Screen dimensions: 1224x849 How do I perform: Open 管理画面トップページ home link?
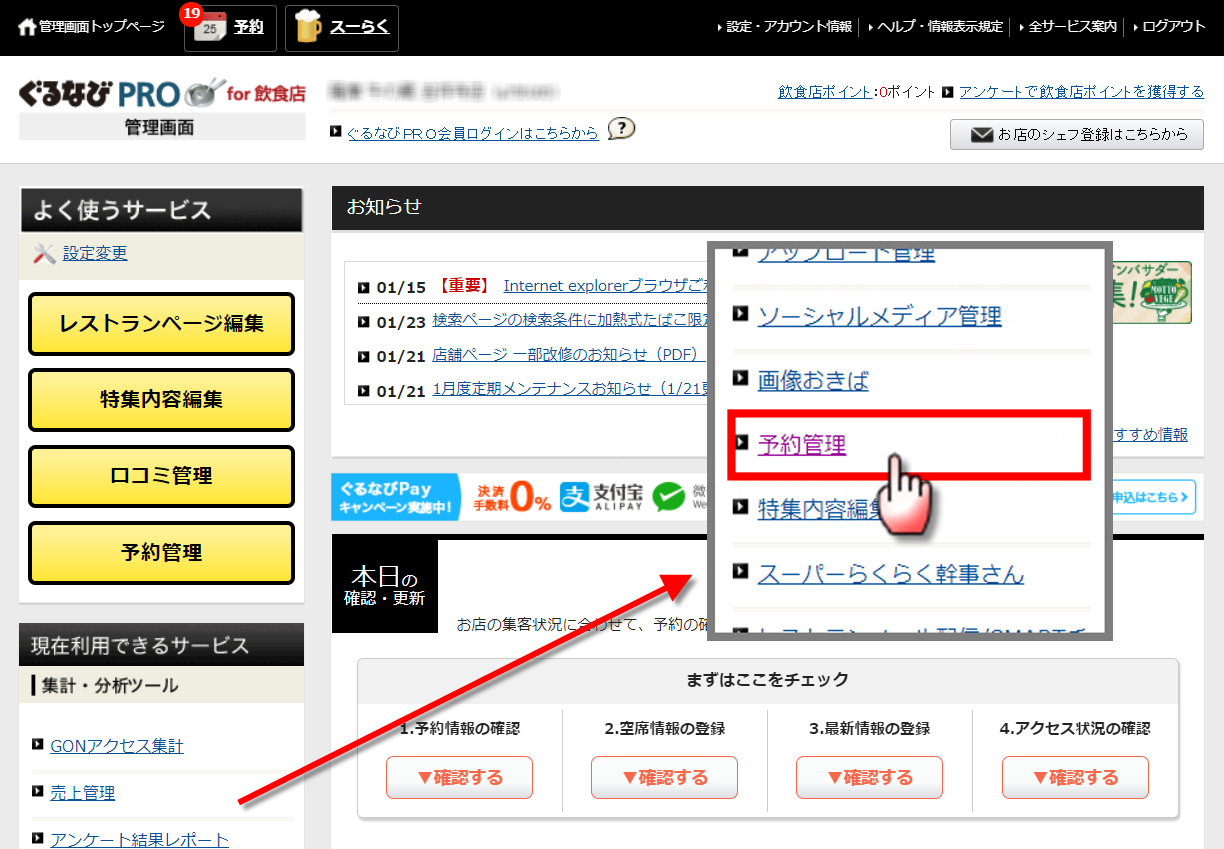[91, 27]
